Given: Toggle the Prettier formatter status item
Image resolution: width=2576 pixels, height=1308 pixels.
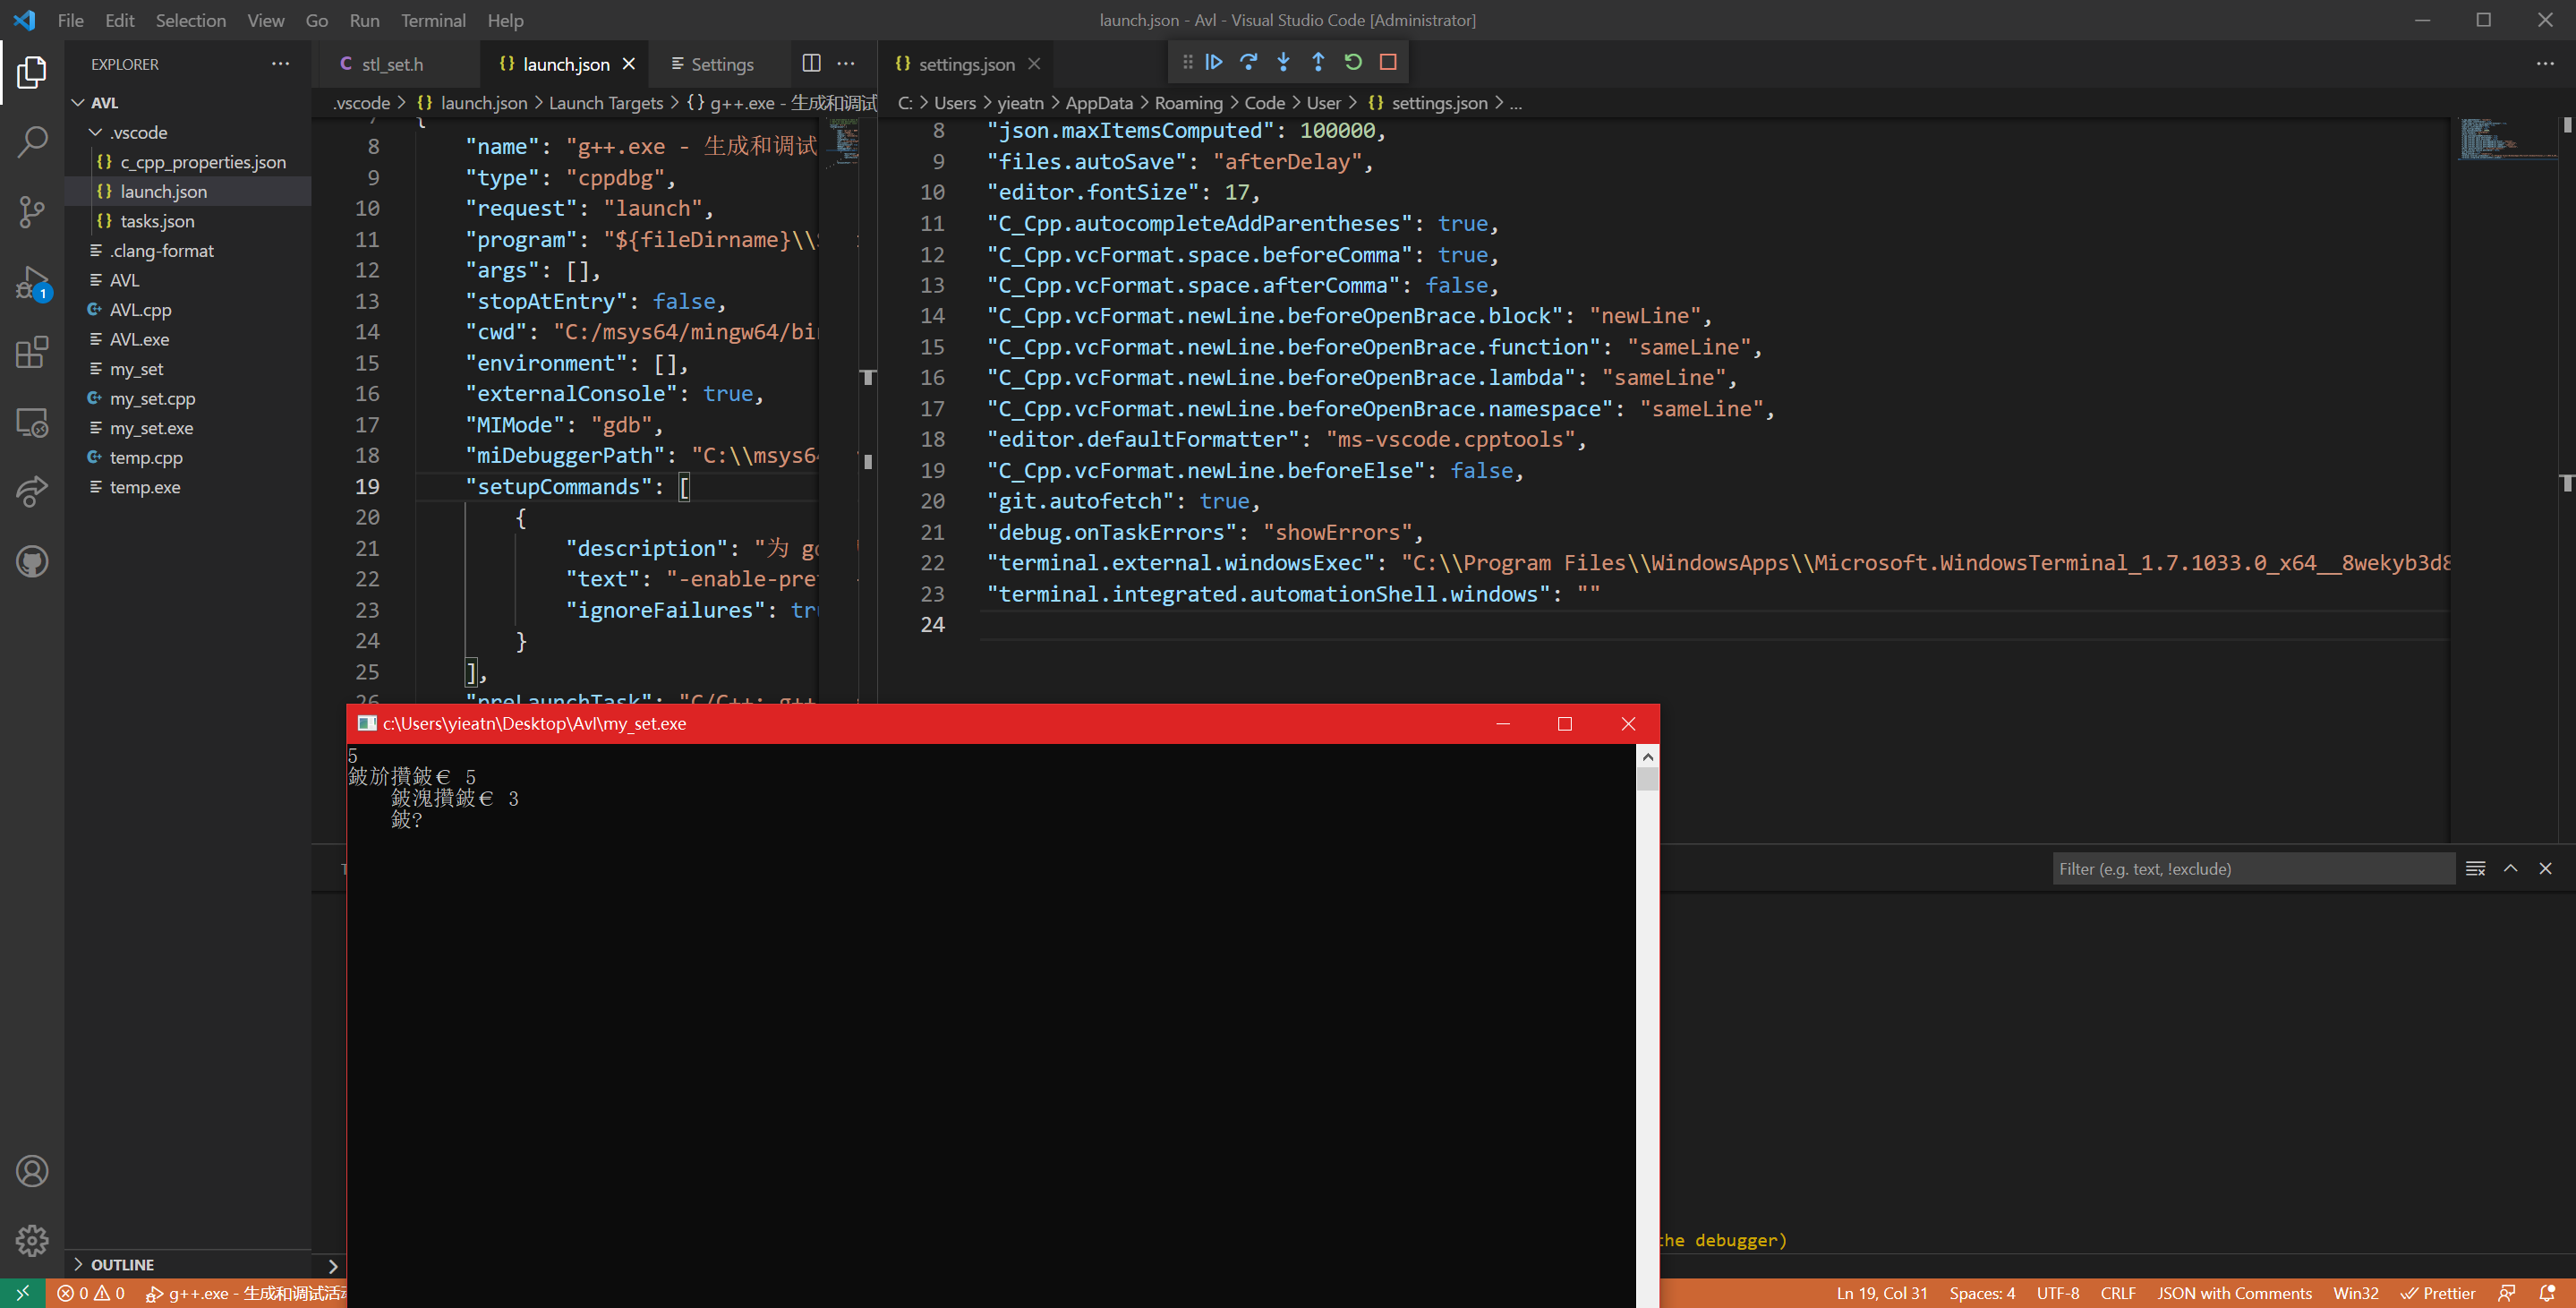Looking at the screenshot, I should pyautogui.click(x=2438, y=1292).
